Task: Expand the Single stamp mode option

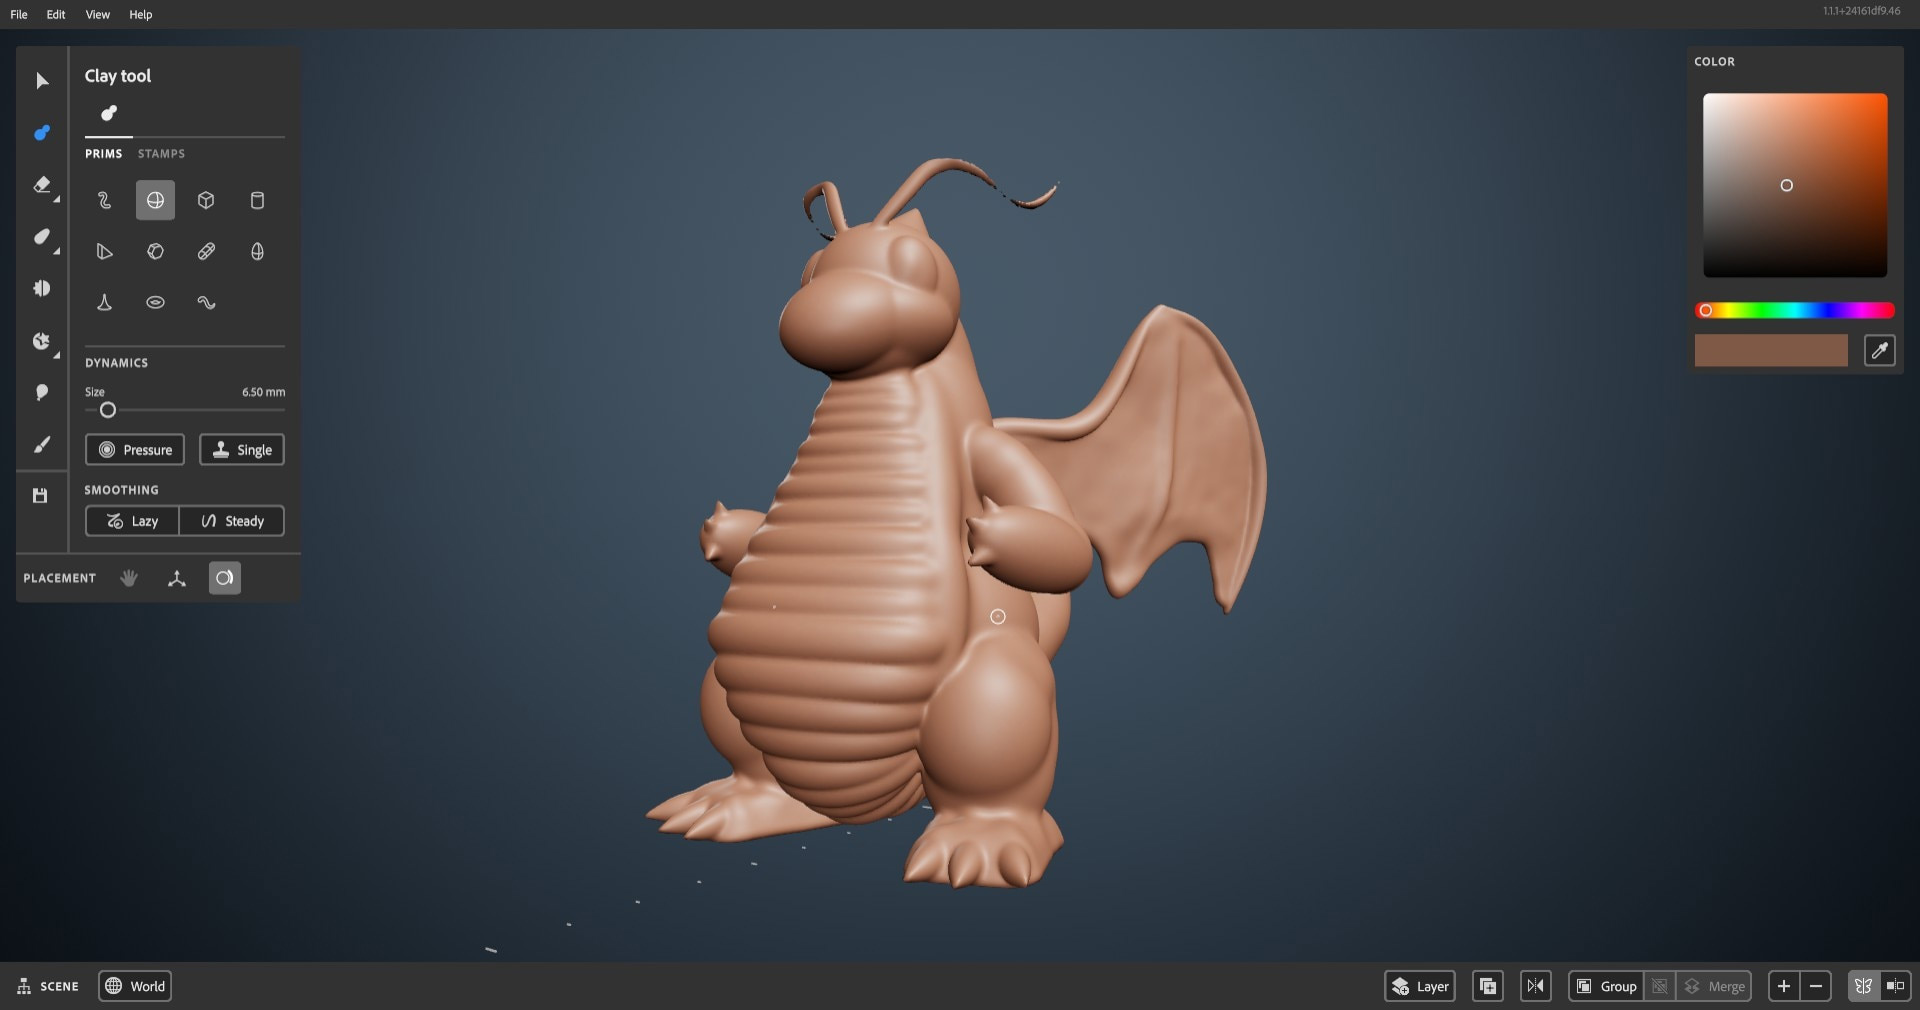Action: [242, 450]
